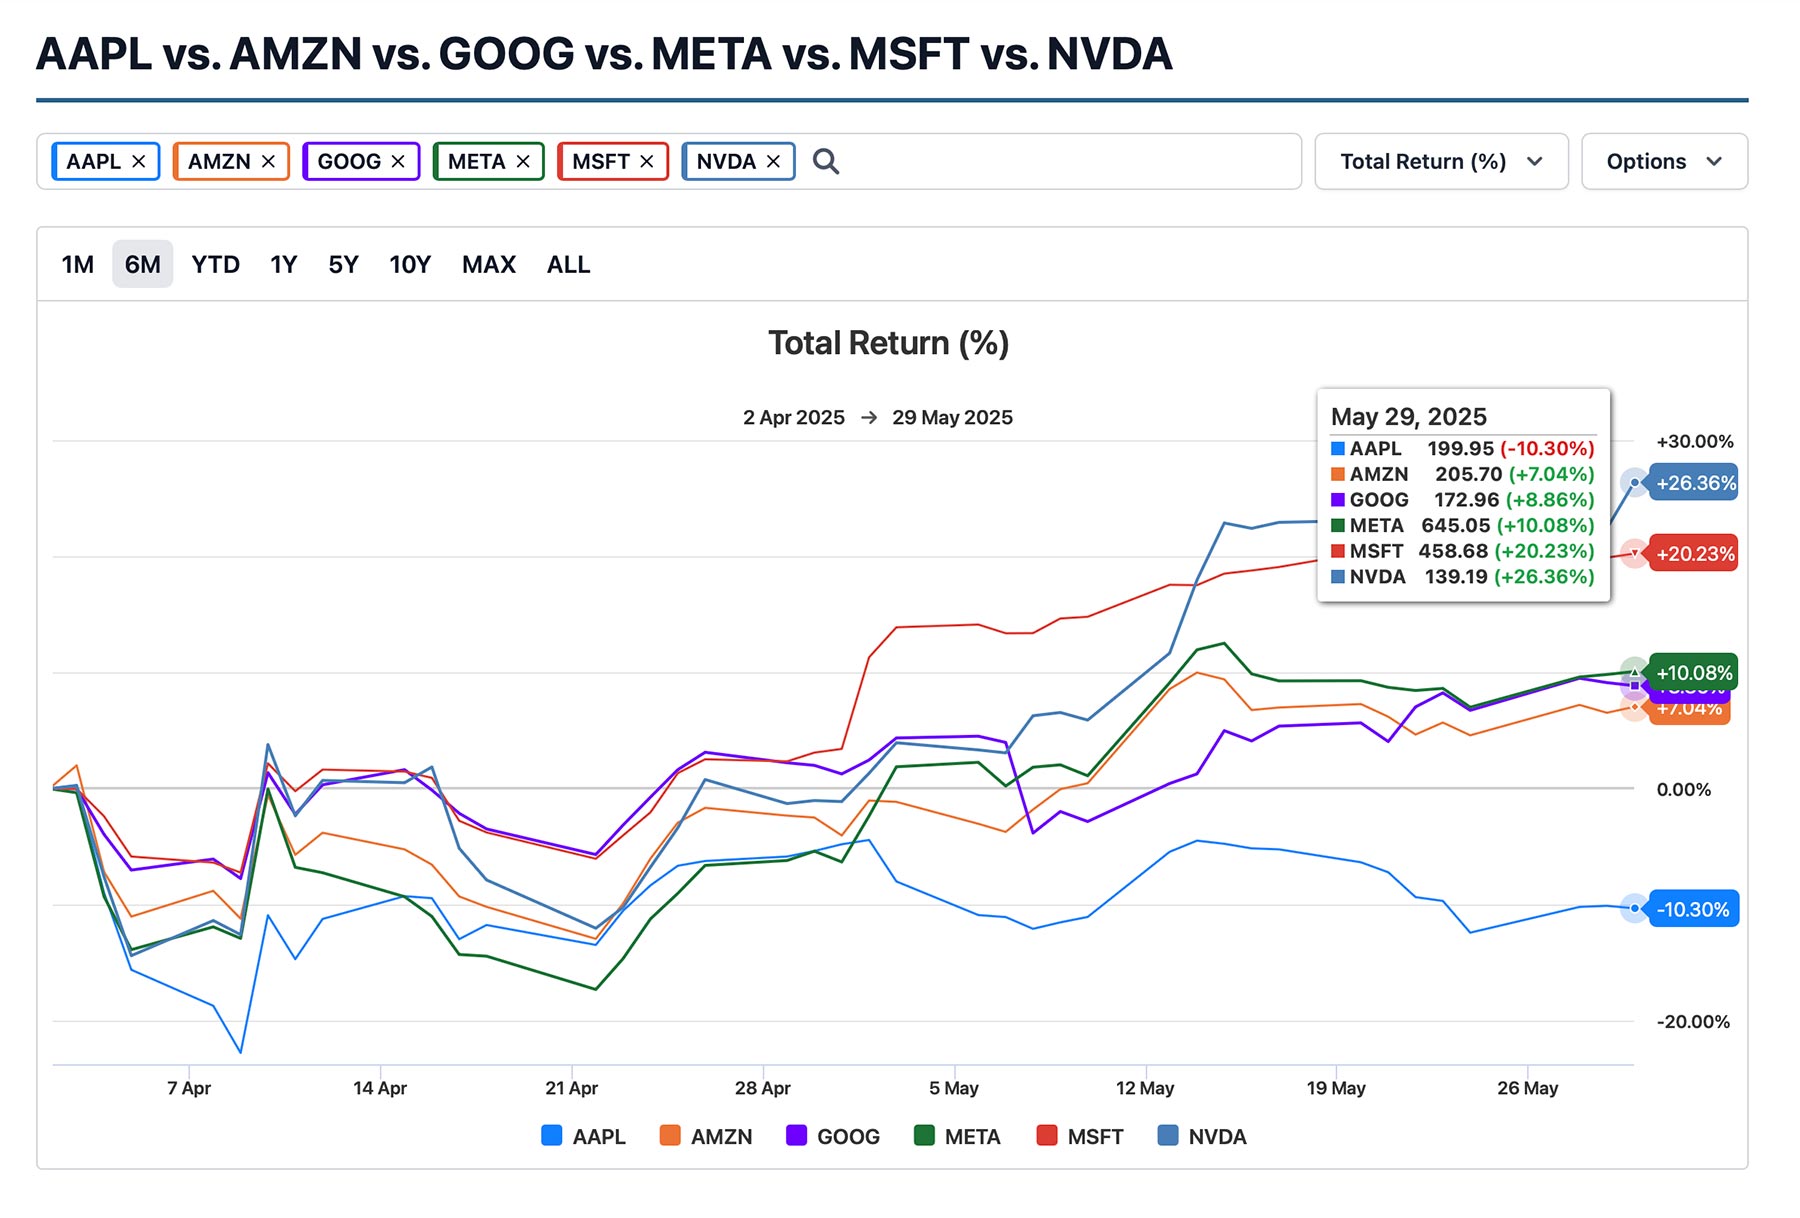Toggle AAPL series in chart legend
The width and height of the screenshot is (1800, 1218).
click(584, 1136)
